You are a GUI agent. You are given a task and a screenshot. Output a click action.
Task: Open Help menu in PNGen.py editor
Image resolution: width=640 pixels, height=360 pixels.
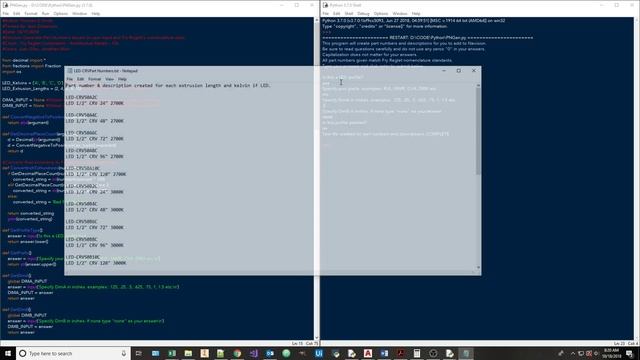(96, 13)
